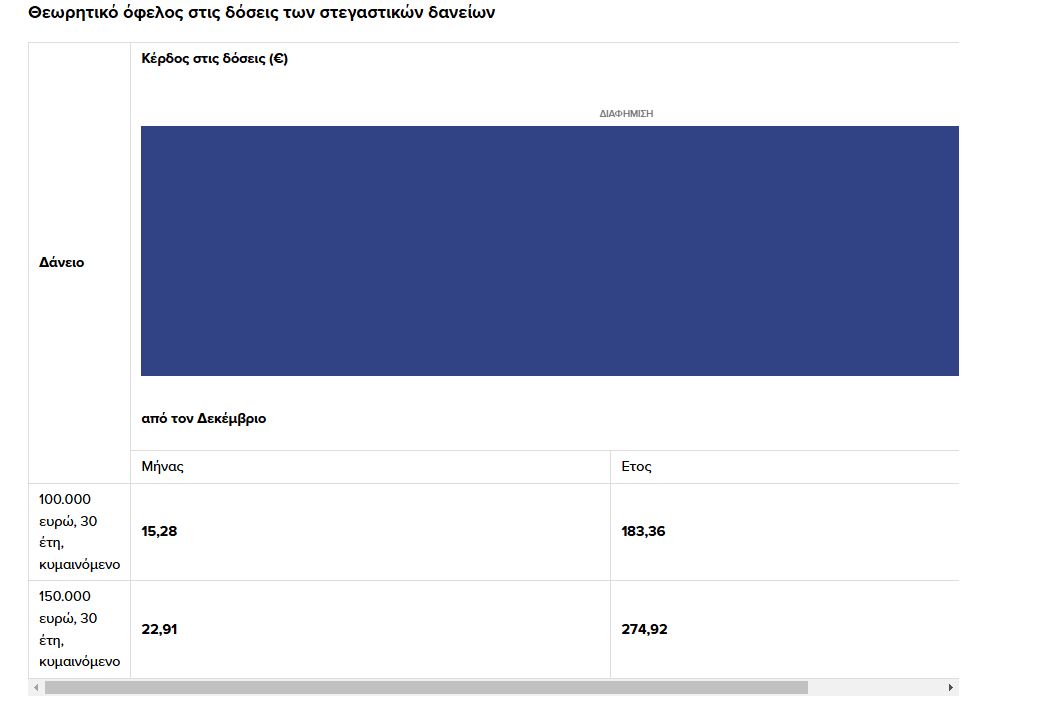Click the ΔΙΑΦΗΜΙΣΗ label above the banner
This screenshot has height=705, width=1053.
(x=626, y=114)
